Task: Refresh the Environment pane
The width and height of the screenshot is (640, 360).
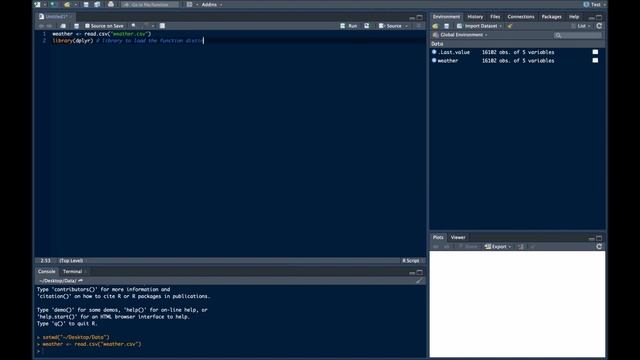Action: click(599, 26)
